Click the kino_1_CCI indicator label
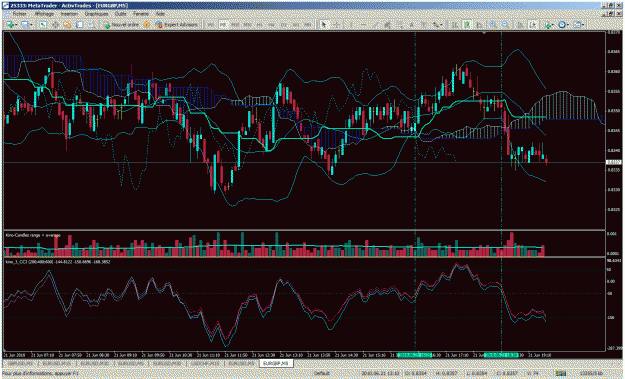The width and height of the screenshot is (625, 379). tap(58, 262)
